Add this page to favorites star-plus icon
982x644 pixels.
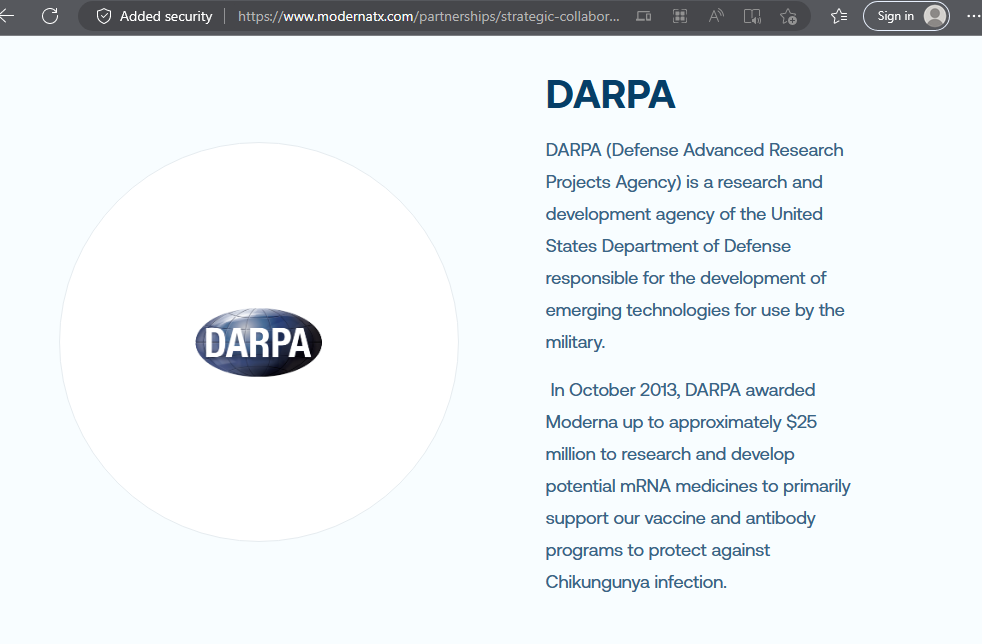point(788,16)
